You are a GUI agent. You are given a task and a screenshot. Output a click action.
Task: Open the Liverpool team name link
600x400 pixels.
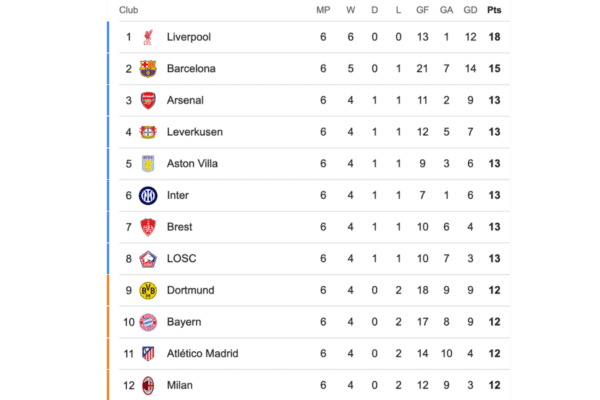tap(189, 37)
